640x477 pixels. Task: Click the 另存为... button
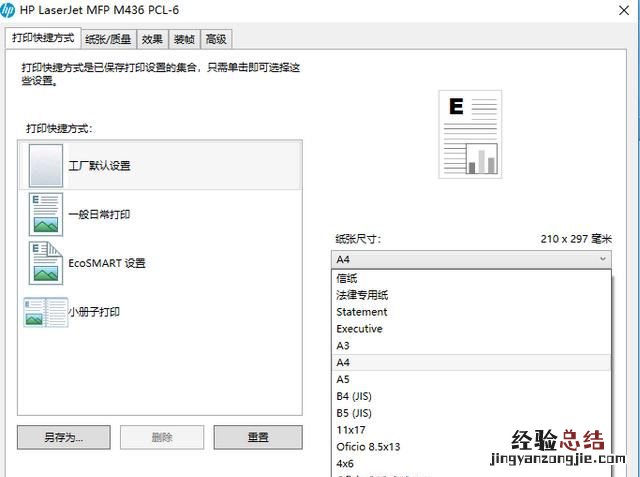pos(64,437)
